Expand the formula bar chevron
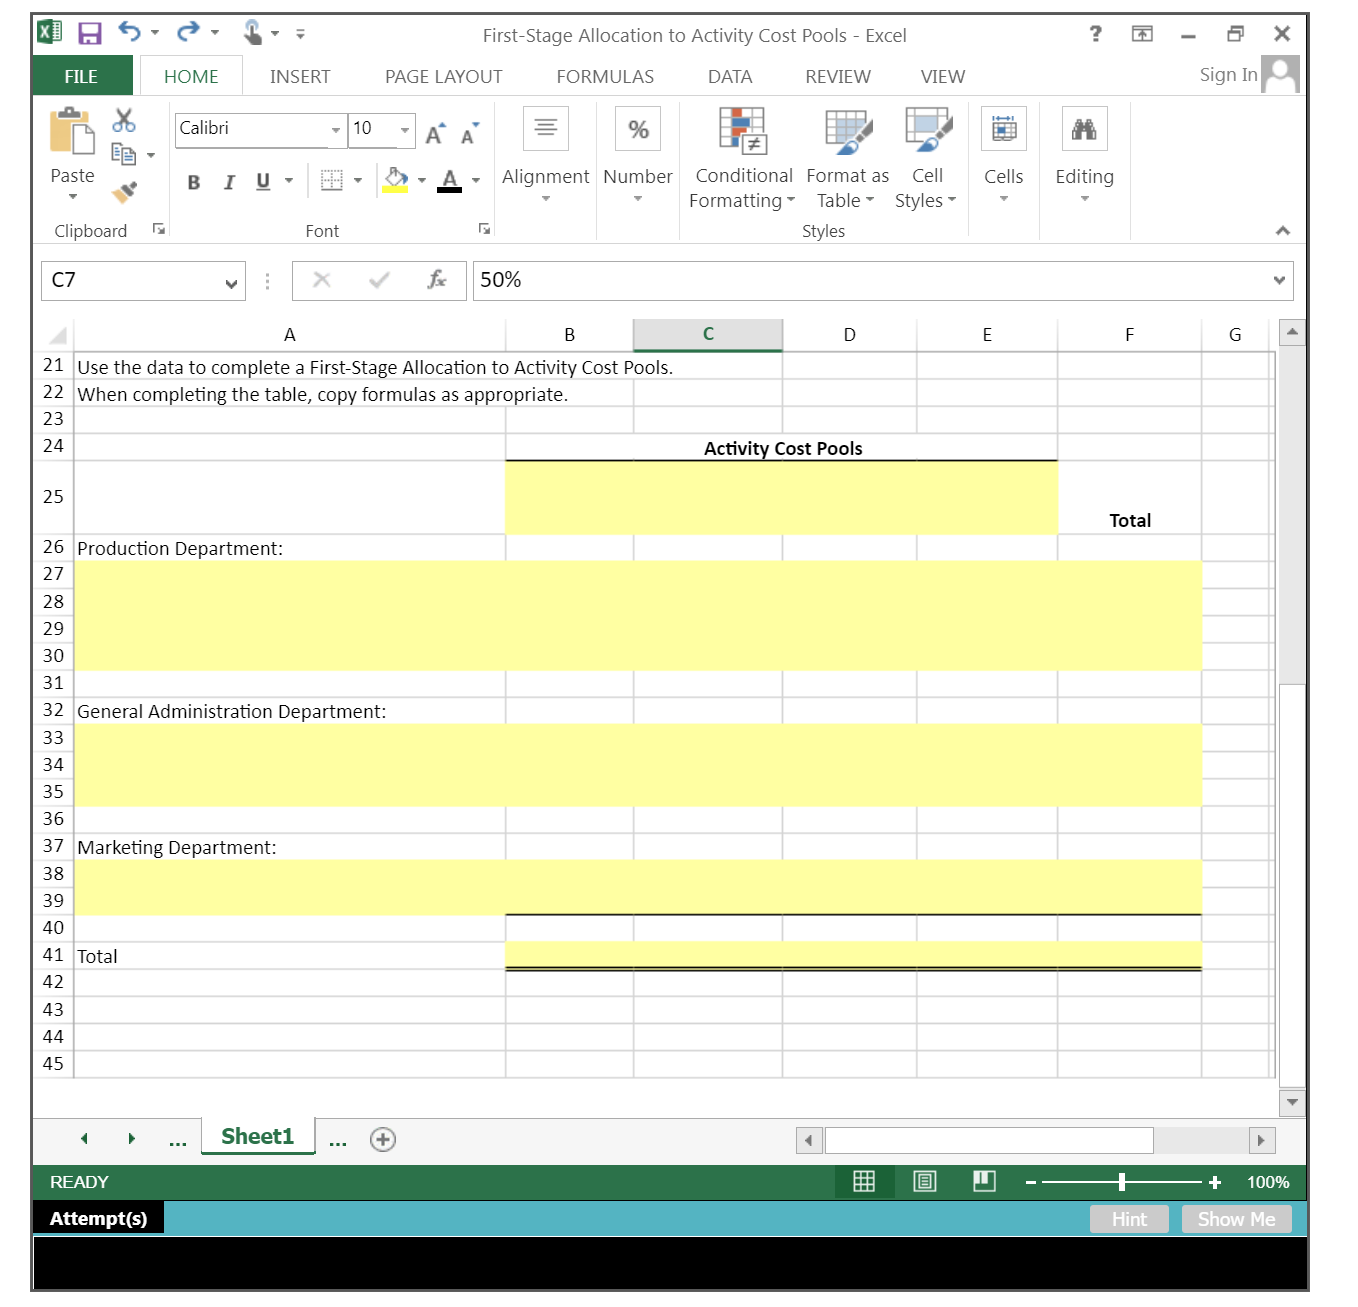Screen dimensions: 1358x1307 (x=1279, y=280)
